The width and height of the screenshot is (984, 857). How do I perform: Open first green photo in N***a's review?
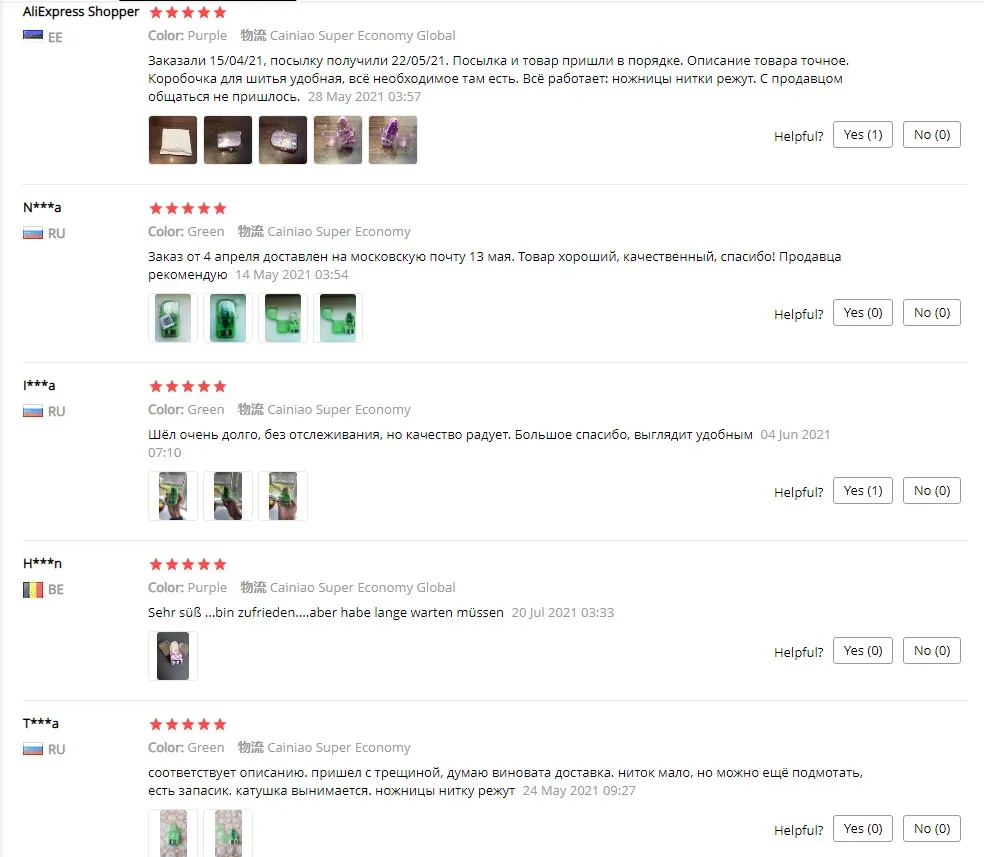173,318
